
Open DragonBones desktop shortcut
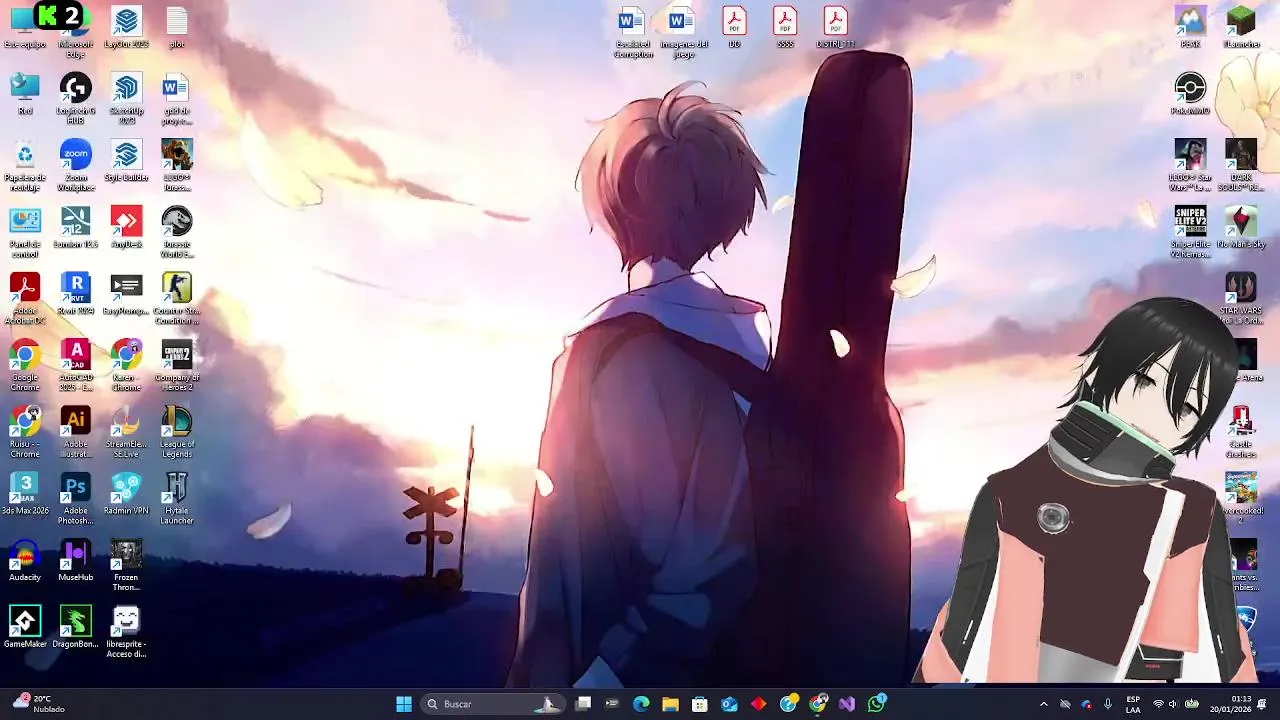(76, 627)
